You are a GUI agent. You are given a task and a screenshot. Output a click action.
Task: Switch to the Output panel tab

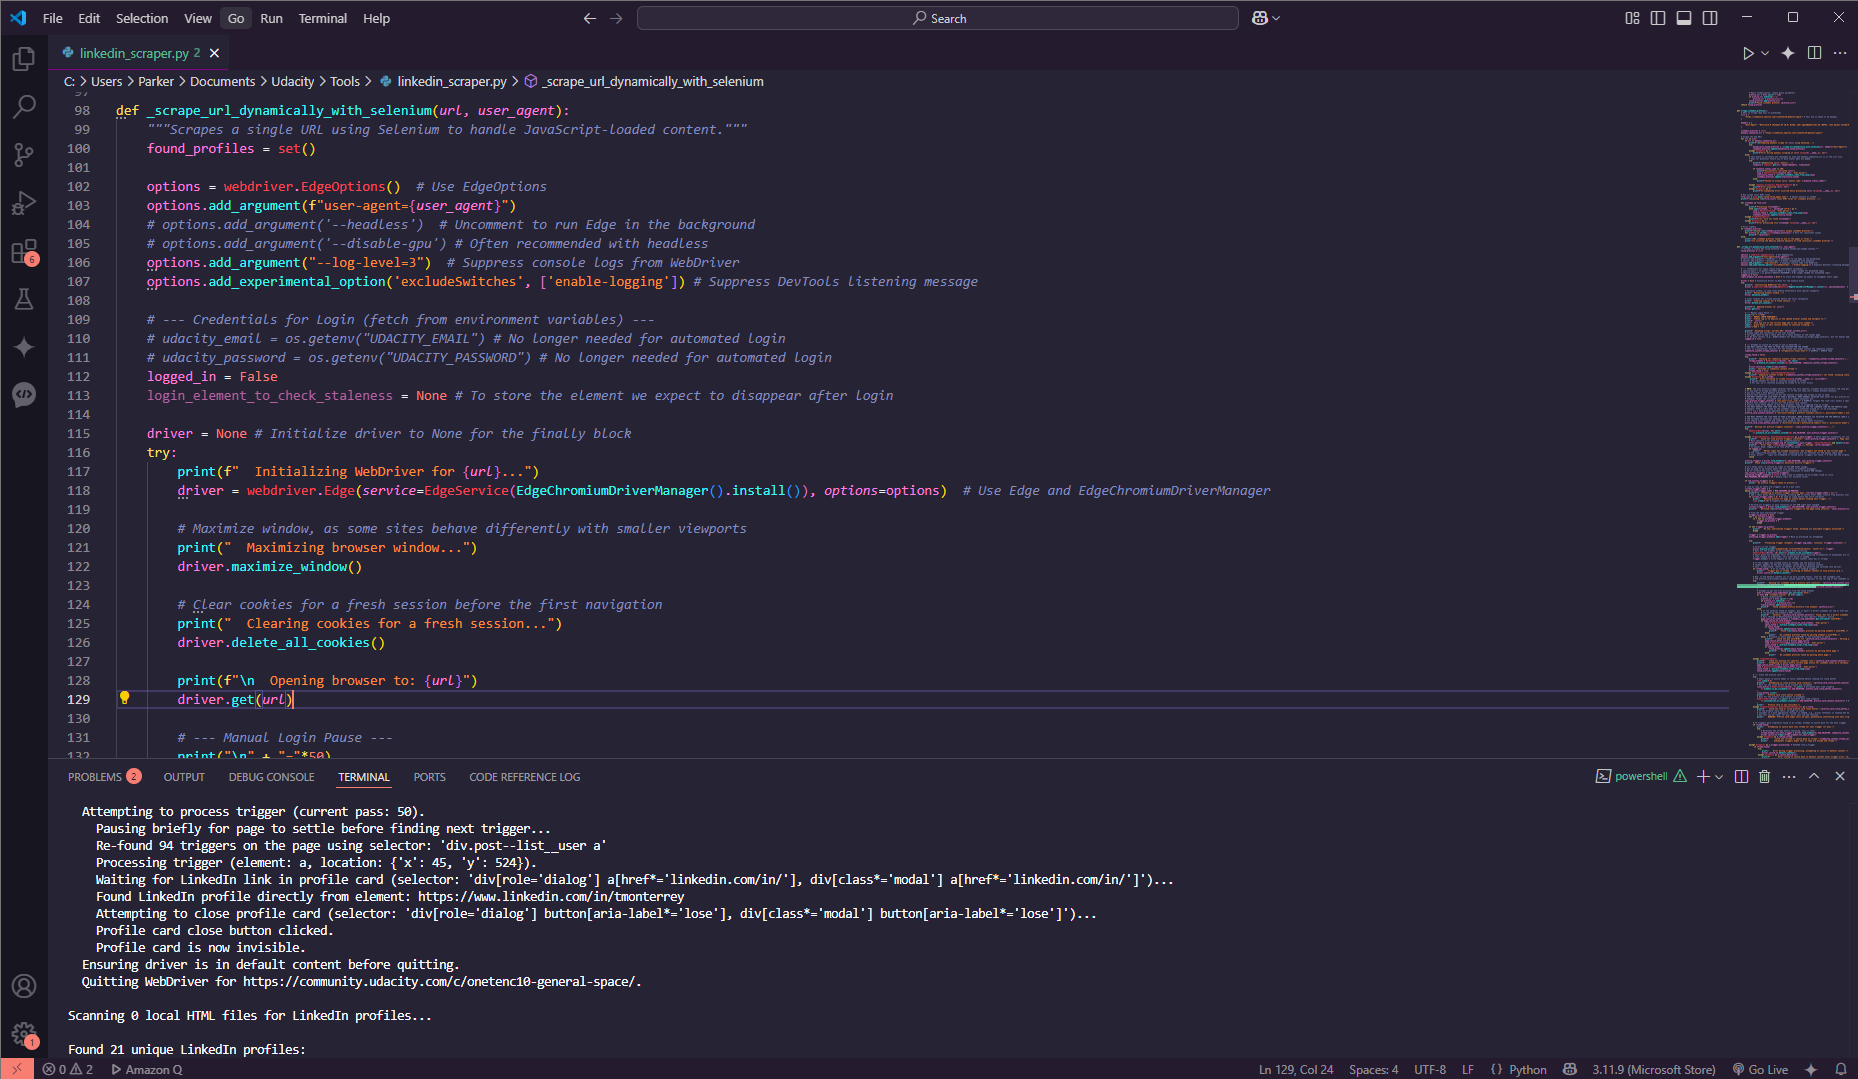[184, 777]
